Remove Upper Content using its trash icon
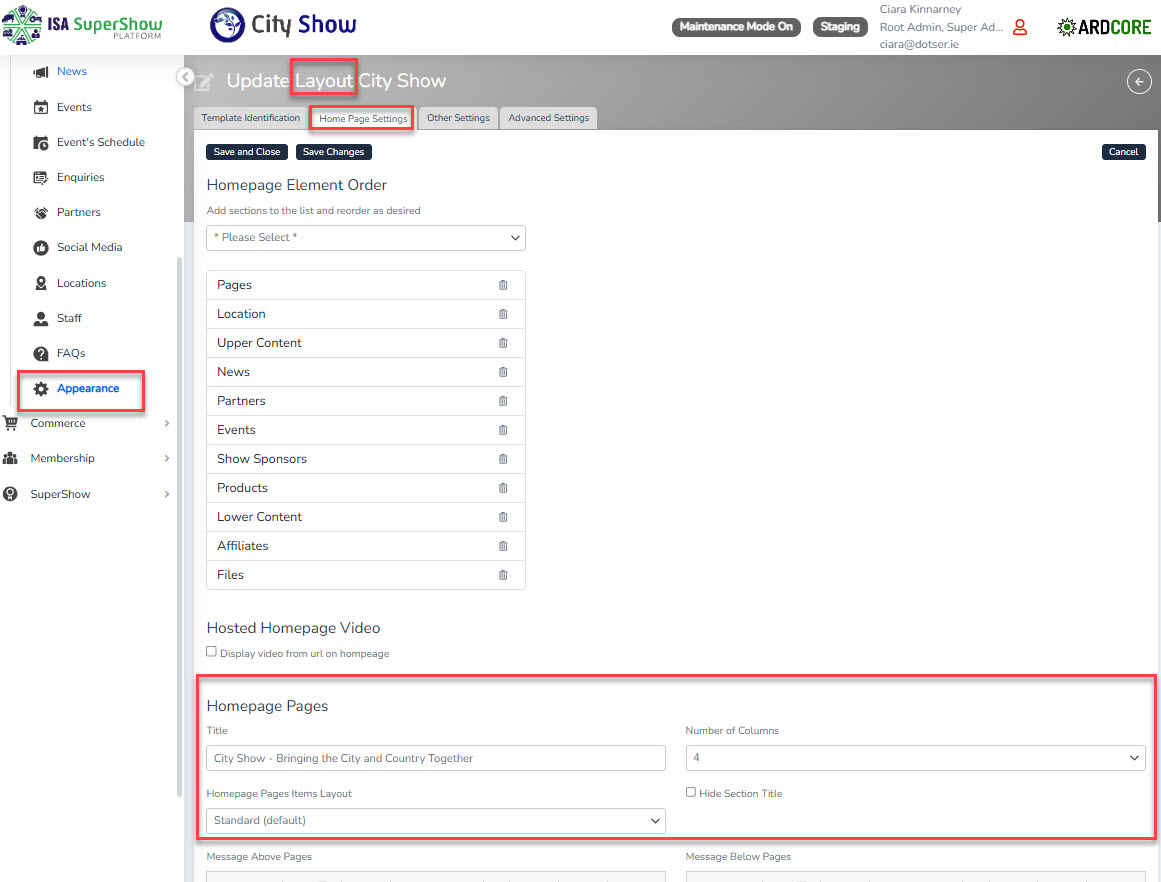1161x882 pixels. pyautogui.click(x=503, y=343)
